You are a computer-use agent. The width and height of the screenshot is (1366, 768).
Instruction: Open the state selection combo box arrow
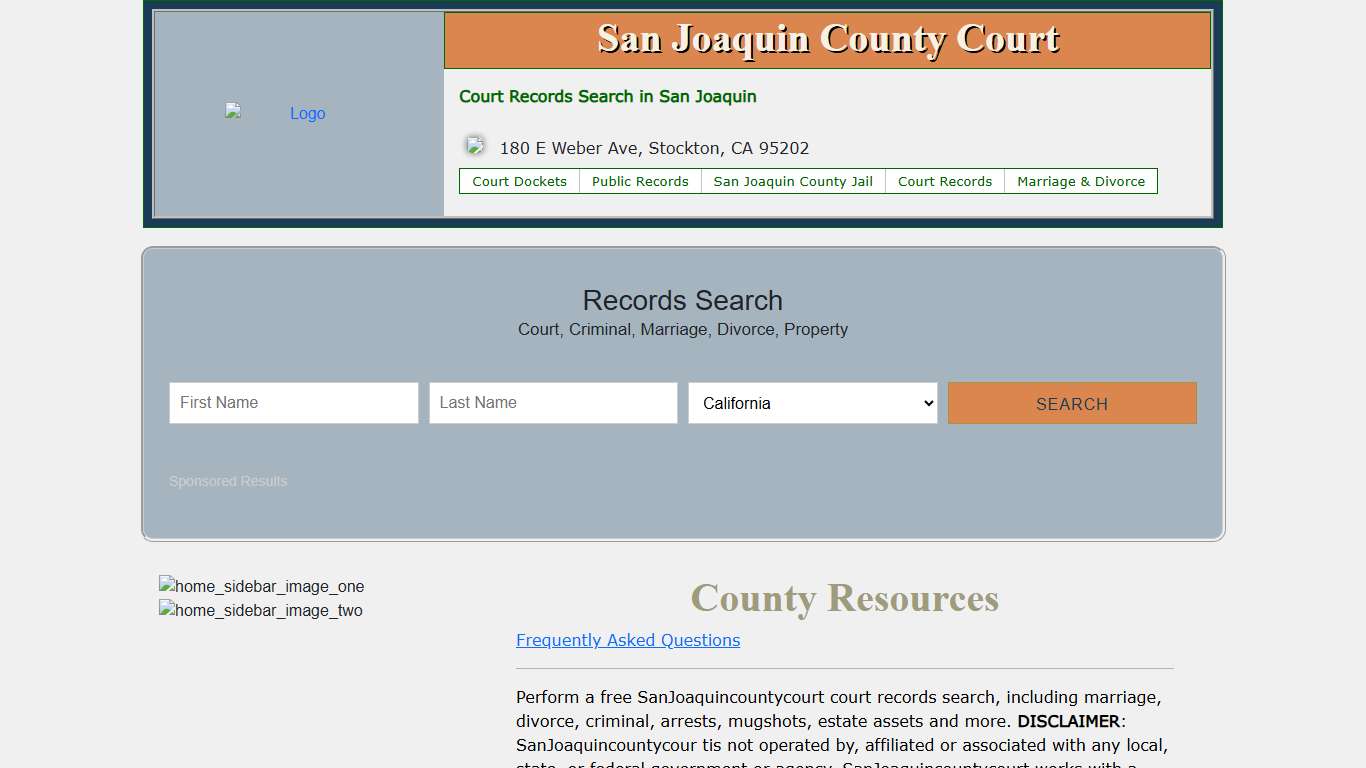(x=925, y=403)
